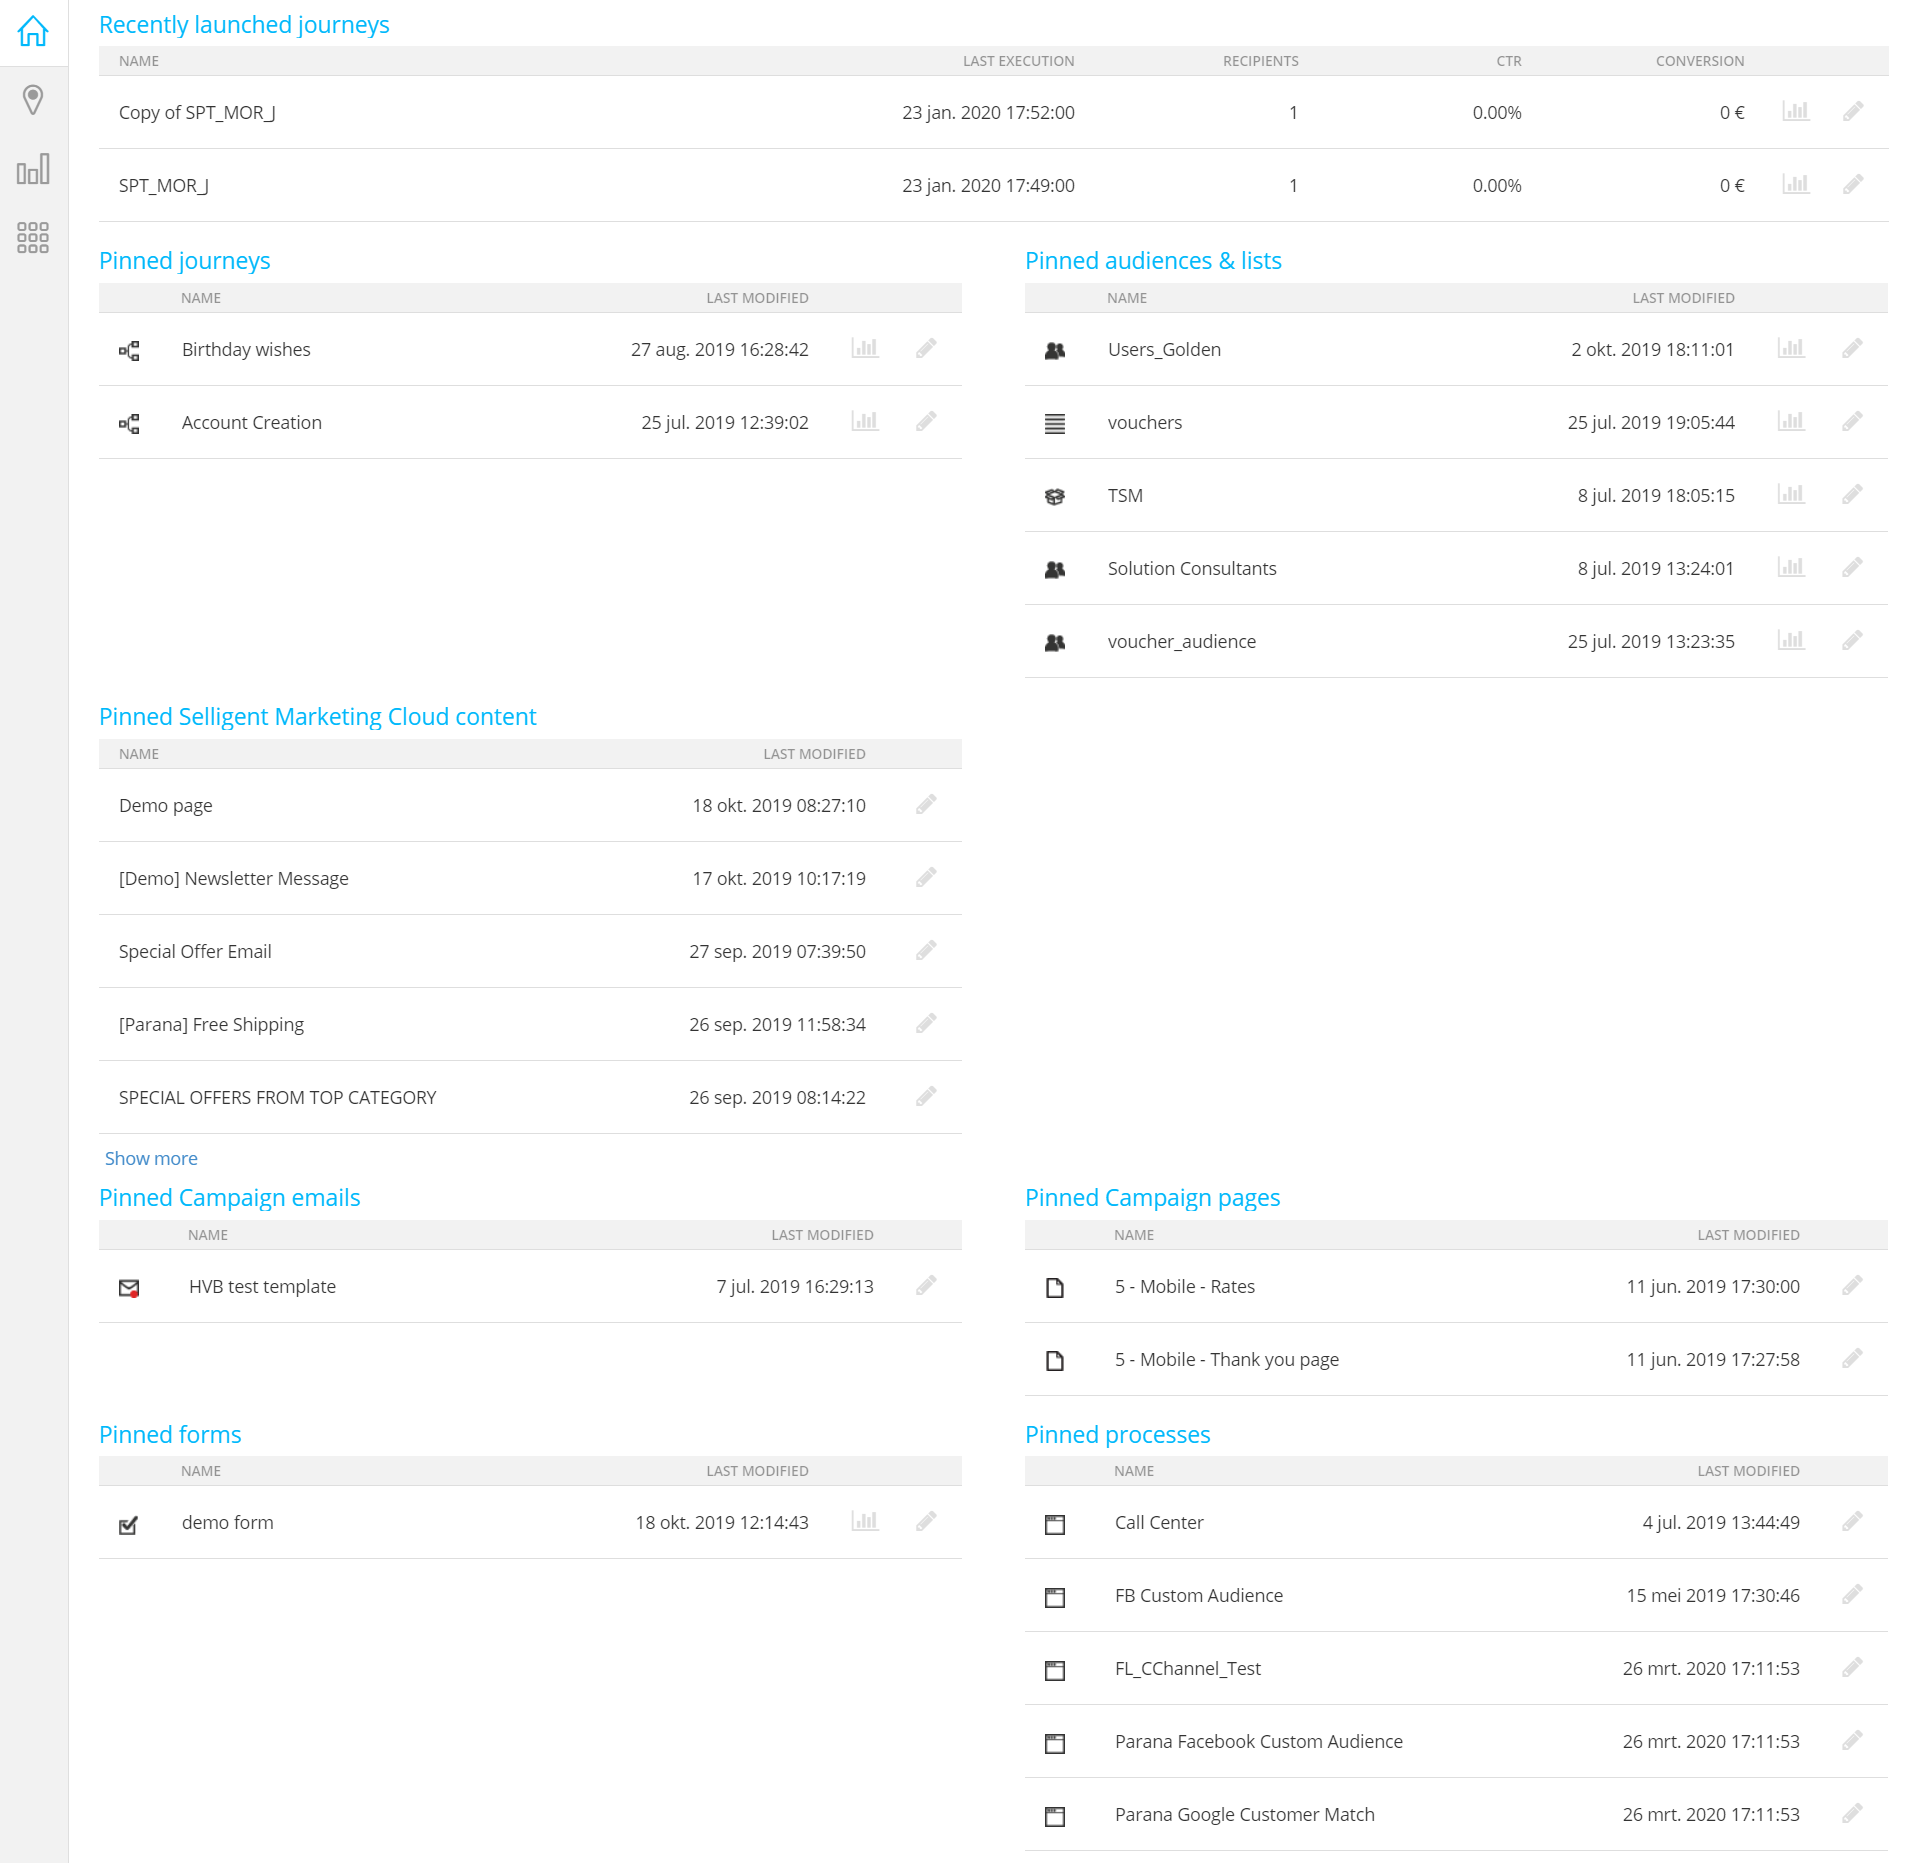Image resolution: width=1920 pixels, height=1863 pixels.
Task: Open the bar chart reports sidebar icon
Action: 33,169
